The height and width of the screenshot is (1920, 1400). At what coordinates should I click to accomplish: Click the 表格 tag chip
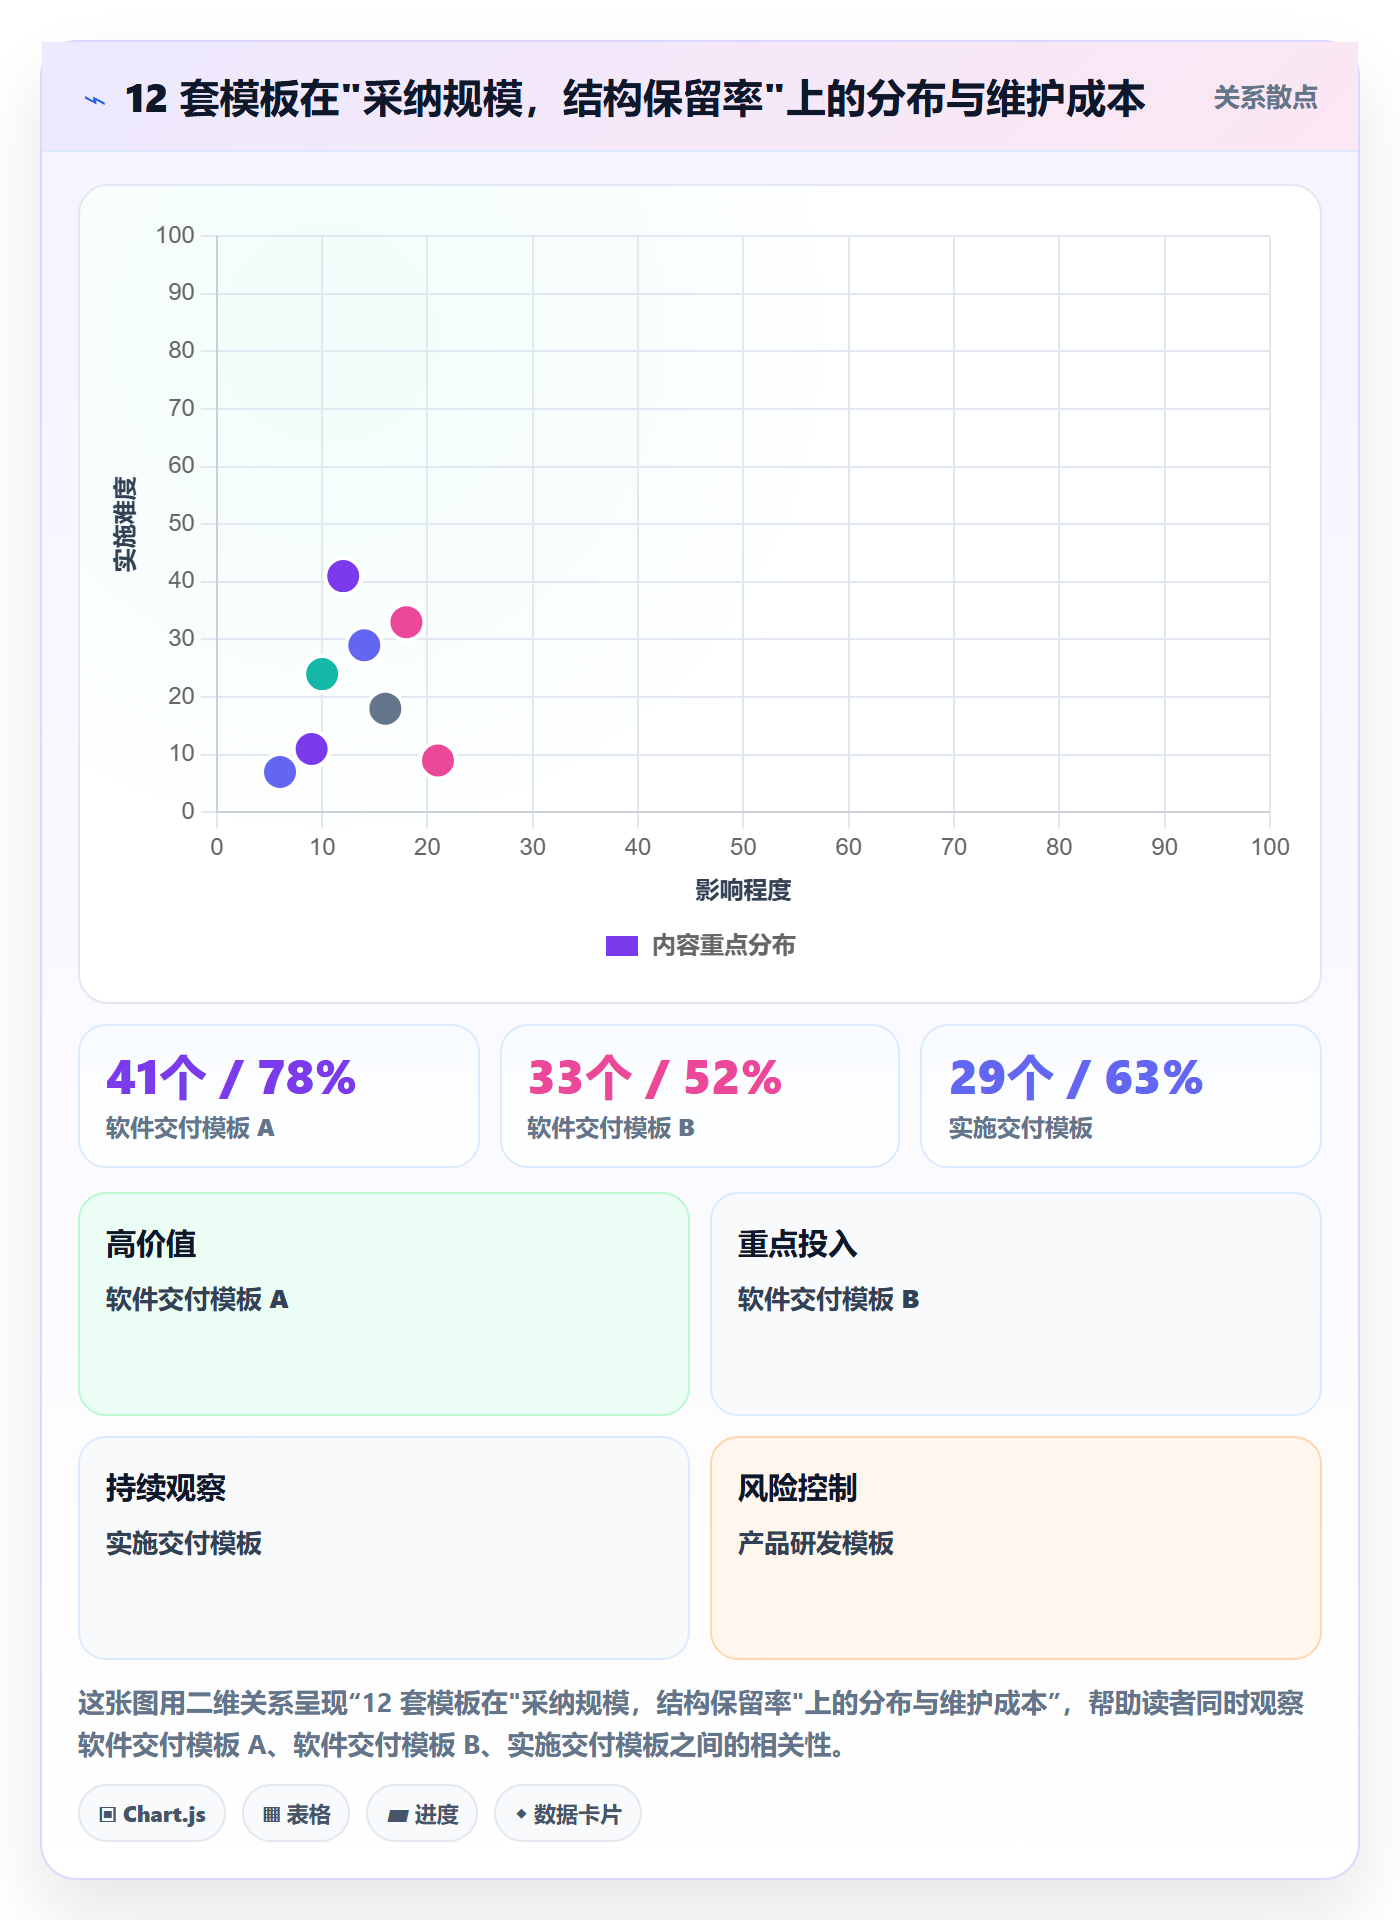pyautogui.click(x=296, y=1813)
